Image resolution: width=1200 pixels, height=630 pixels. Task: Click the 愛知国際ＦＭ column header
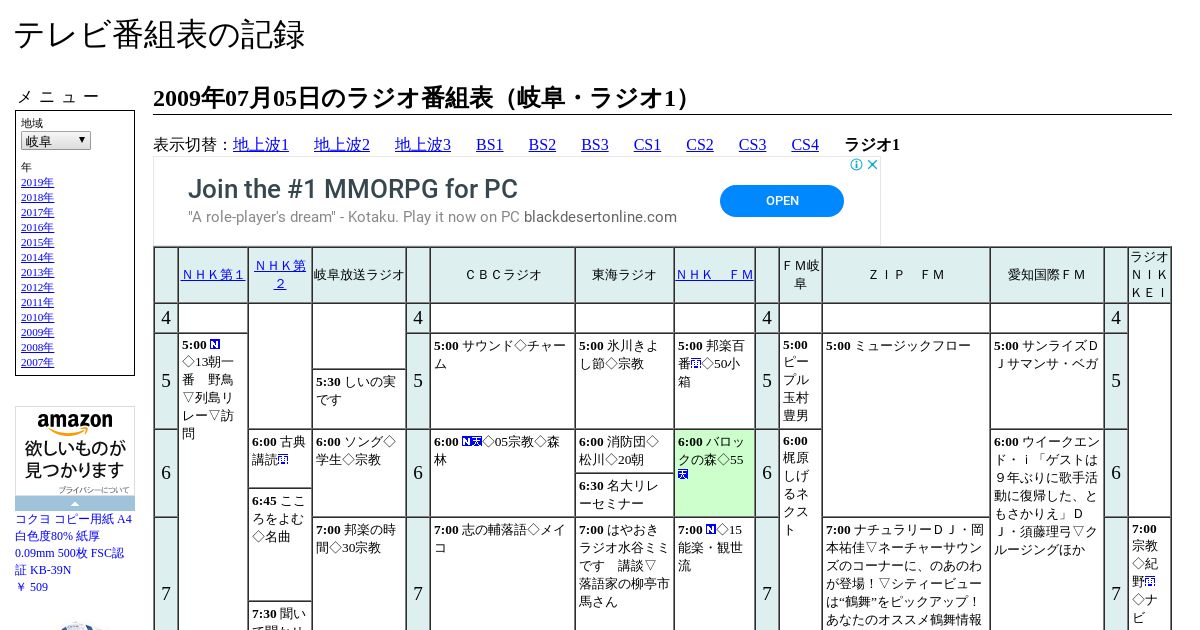(x=1047, y=275)
